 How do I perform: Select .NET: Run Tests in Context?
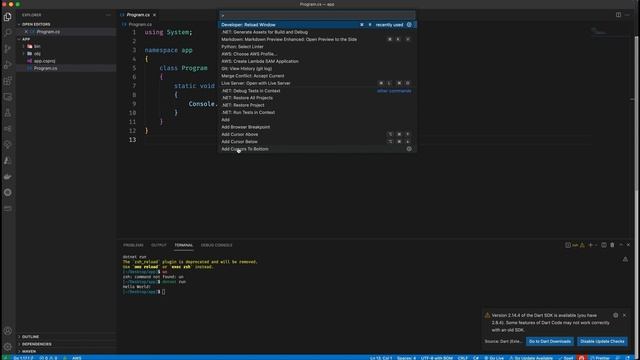[318, 112]
